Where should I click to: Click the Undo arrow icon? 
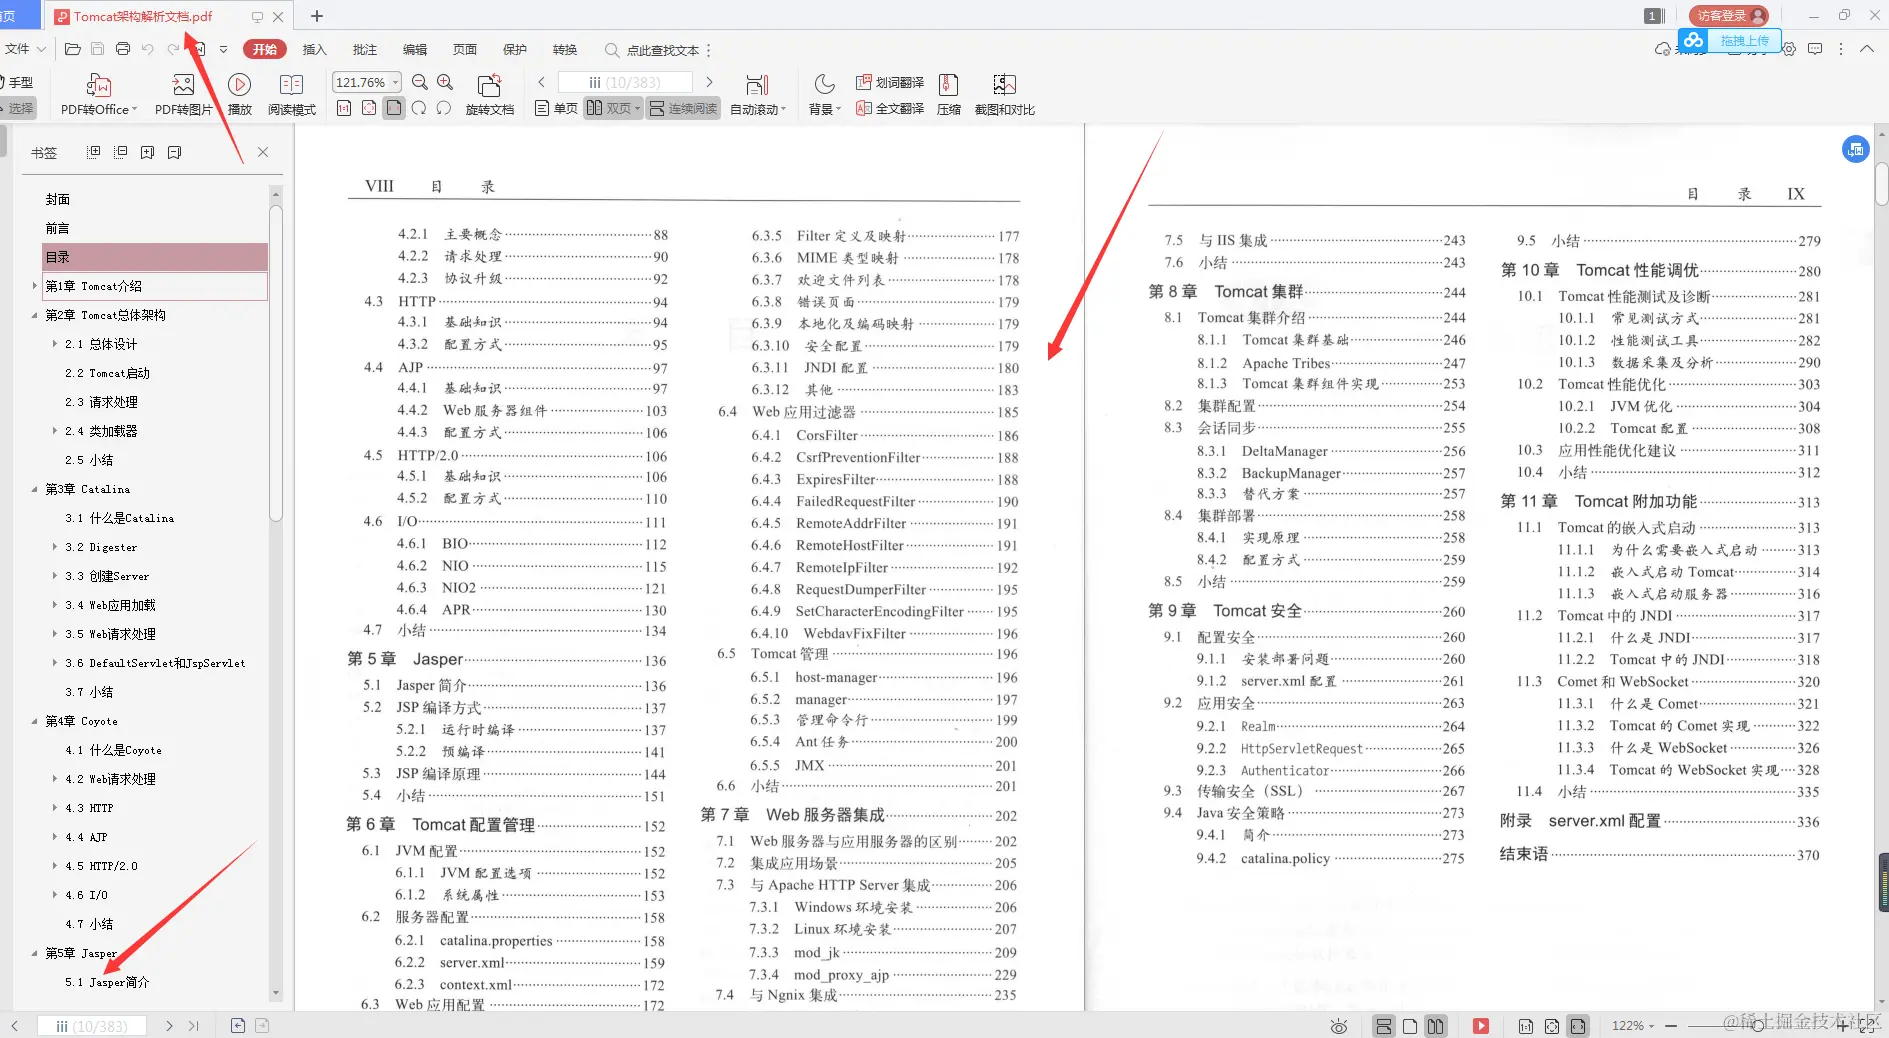pyautogui.click(x=148, y=49)
